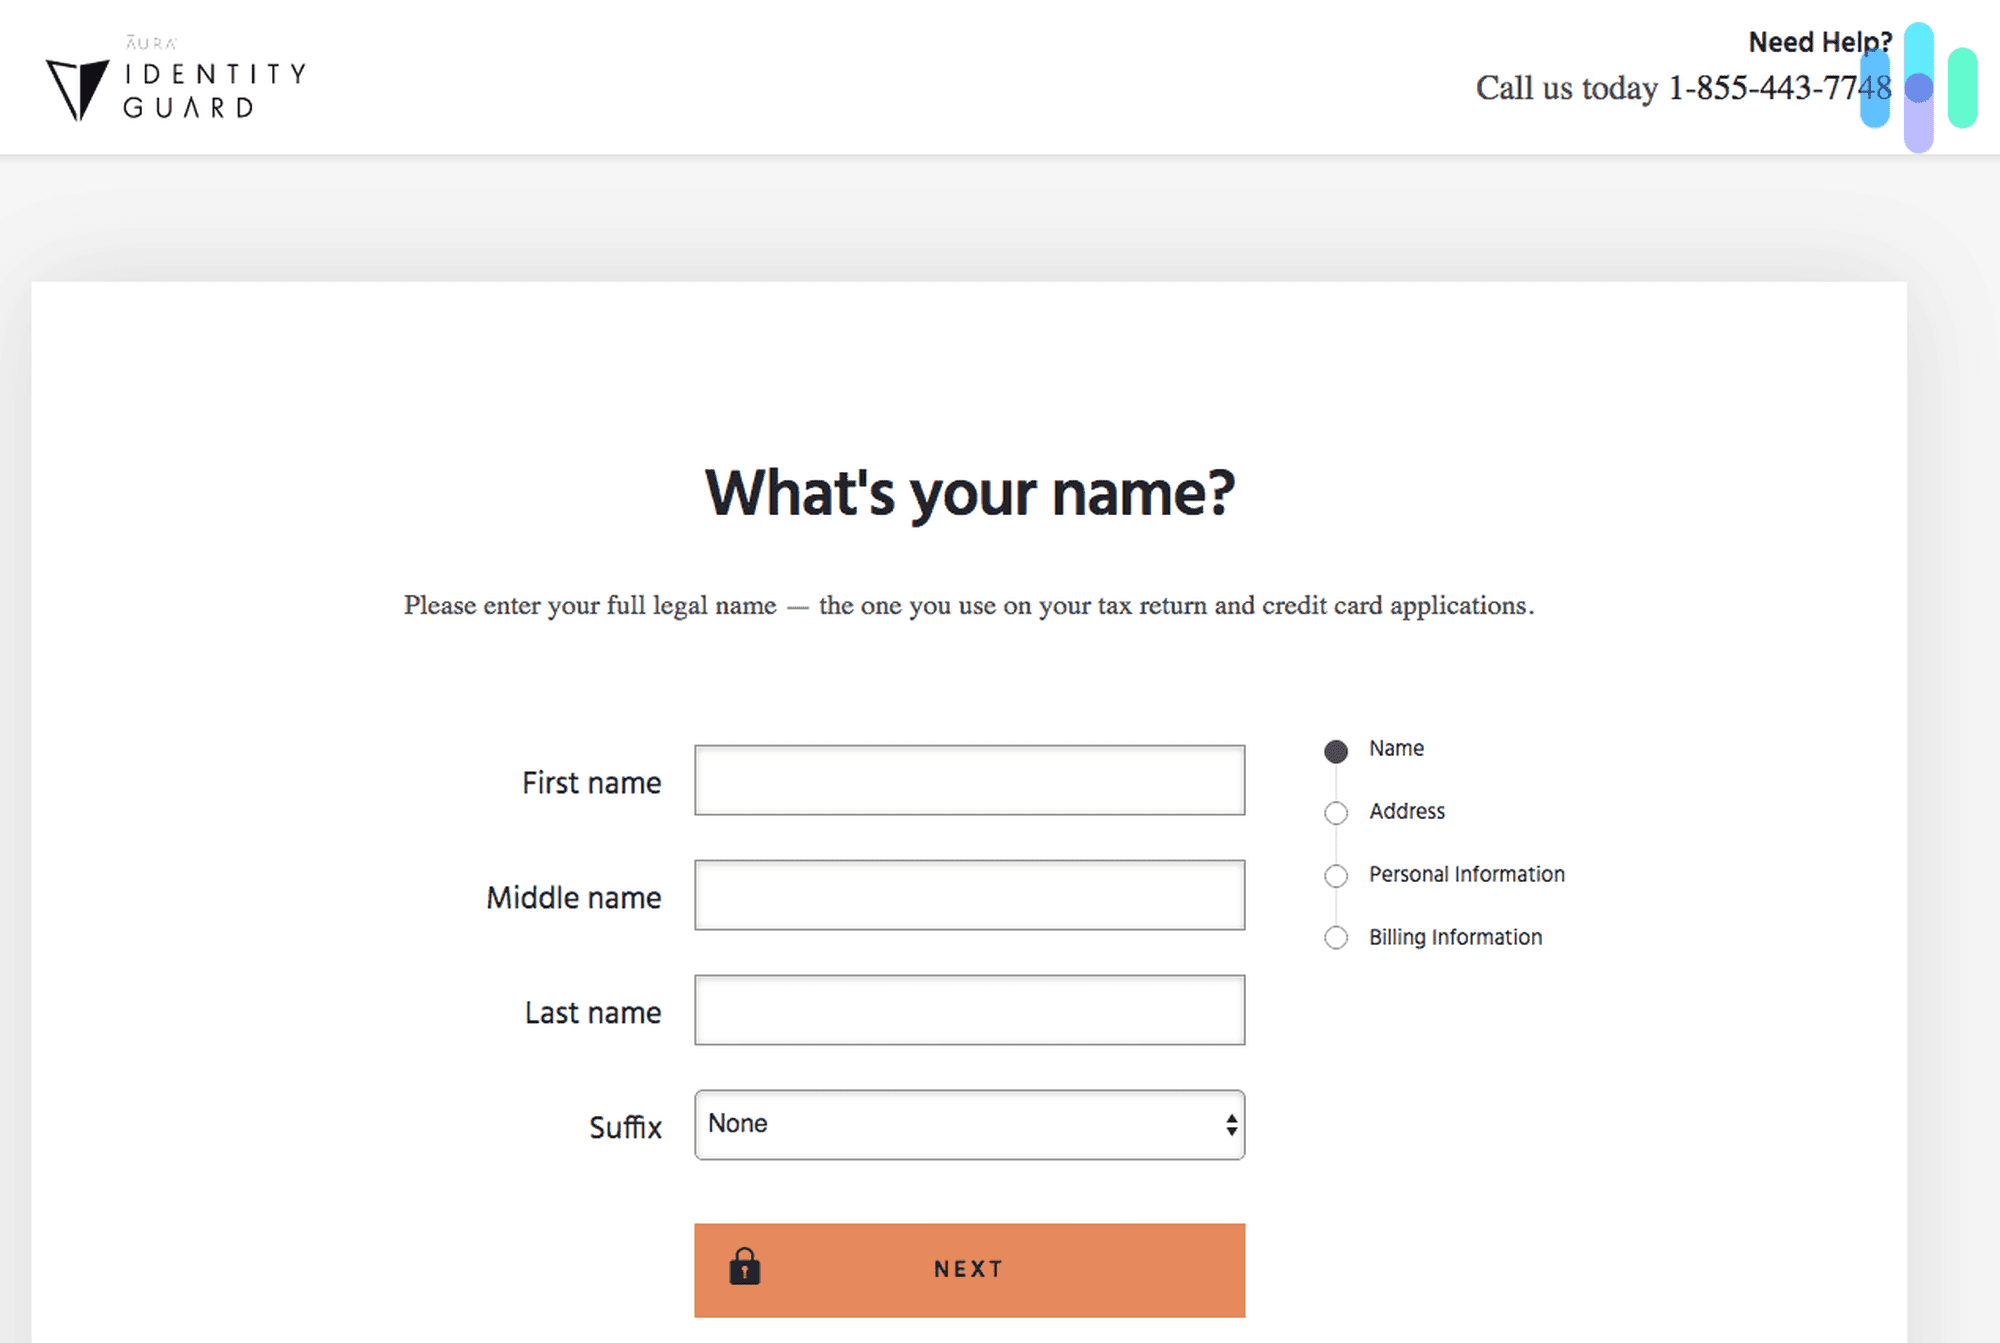Click the IDENTITY GUARD wordmark
Screen dimensions: 2000x1343
point(213,90)
